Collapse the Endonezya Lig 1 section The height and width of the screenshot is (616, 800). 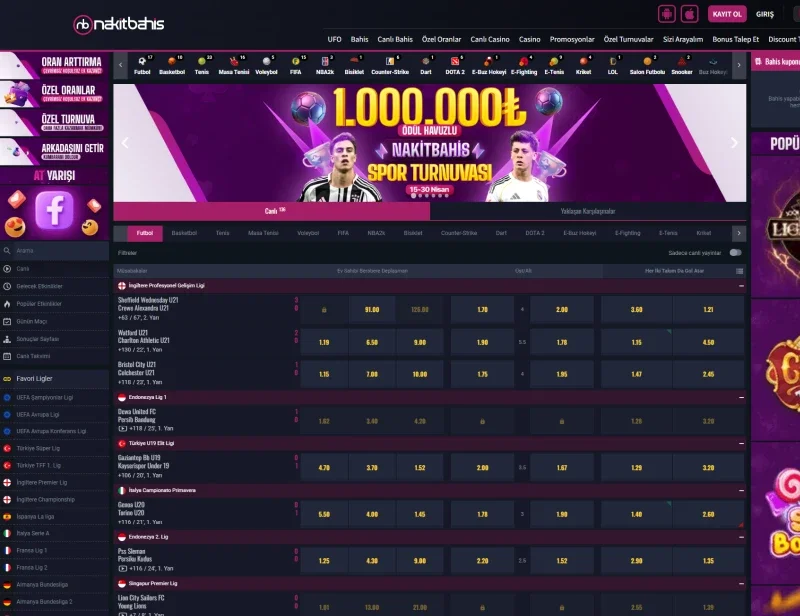(x=741, y=397)
